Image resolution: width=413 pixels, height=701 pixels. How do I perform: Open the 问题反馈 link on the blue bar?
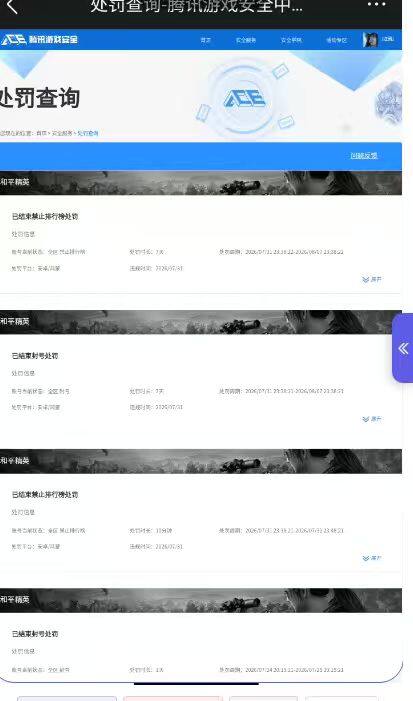[x=364, y=156]
